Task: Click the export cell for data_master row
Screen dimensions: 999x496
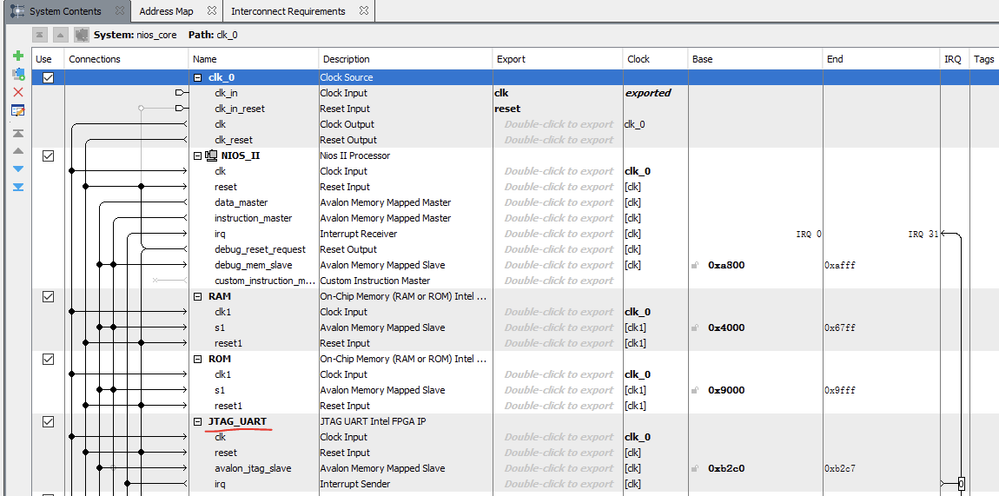Action: (558, 202)
